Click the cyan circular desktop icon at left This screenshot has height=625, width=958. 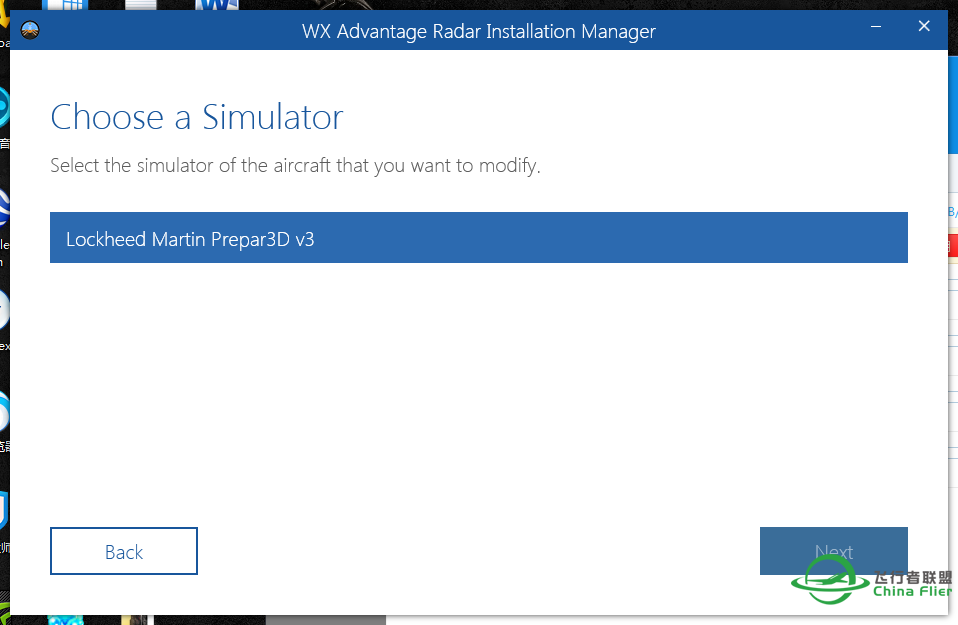pyautogui.click(x=4, y=106)
